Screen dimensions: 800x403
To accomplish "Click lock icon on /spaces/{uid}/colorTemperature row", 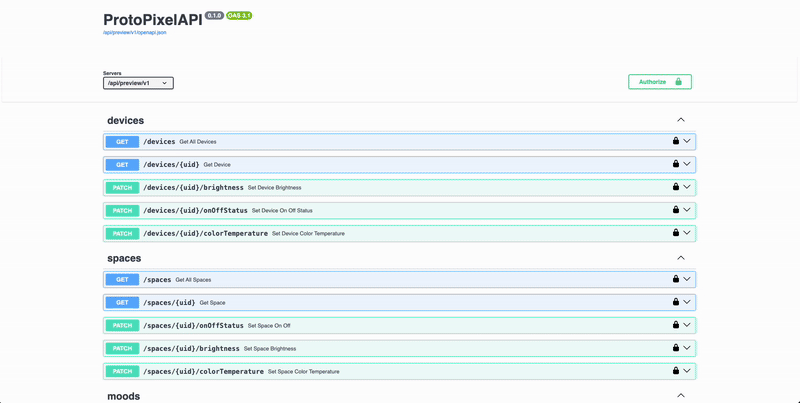I will pyautogui.click(x=676, y=370).
